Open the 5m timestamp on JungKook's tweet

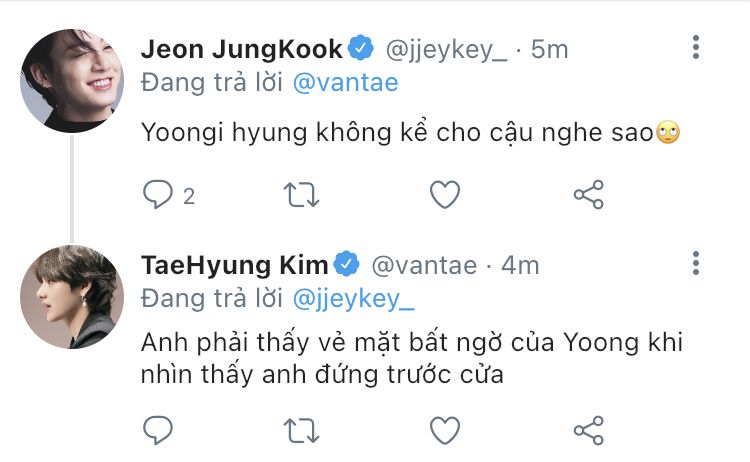550,49
